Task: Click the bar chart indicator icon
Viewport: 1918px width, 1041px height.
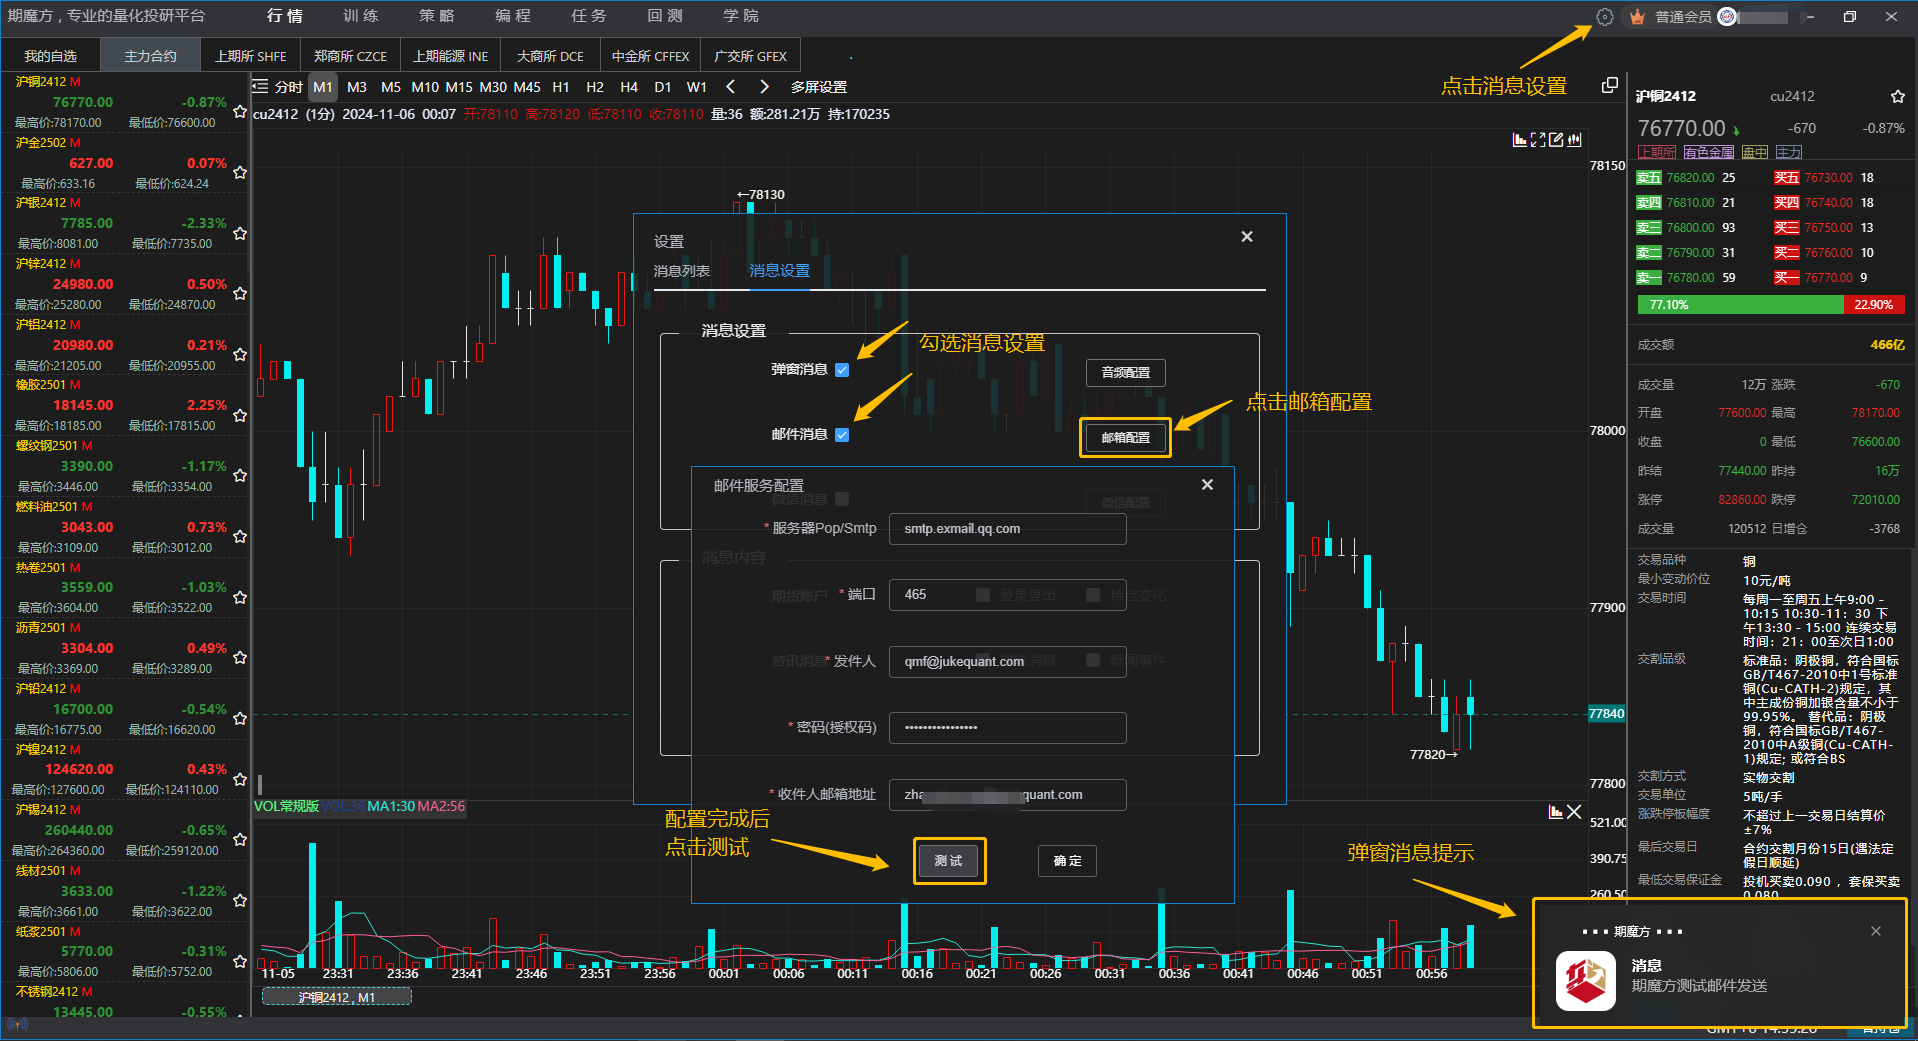Action: click(1520, 140)
